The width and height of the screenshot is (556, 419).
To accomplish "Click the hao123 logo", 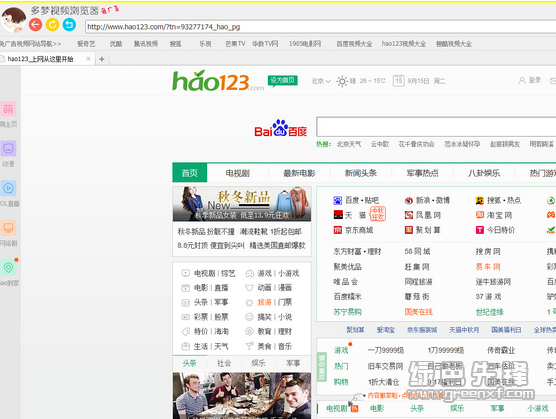I will point(218,81).
